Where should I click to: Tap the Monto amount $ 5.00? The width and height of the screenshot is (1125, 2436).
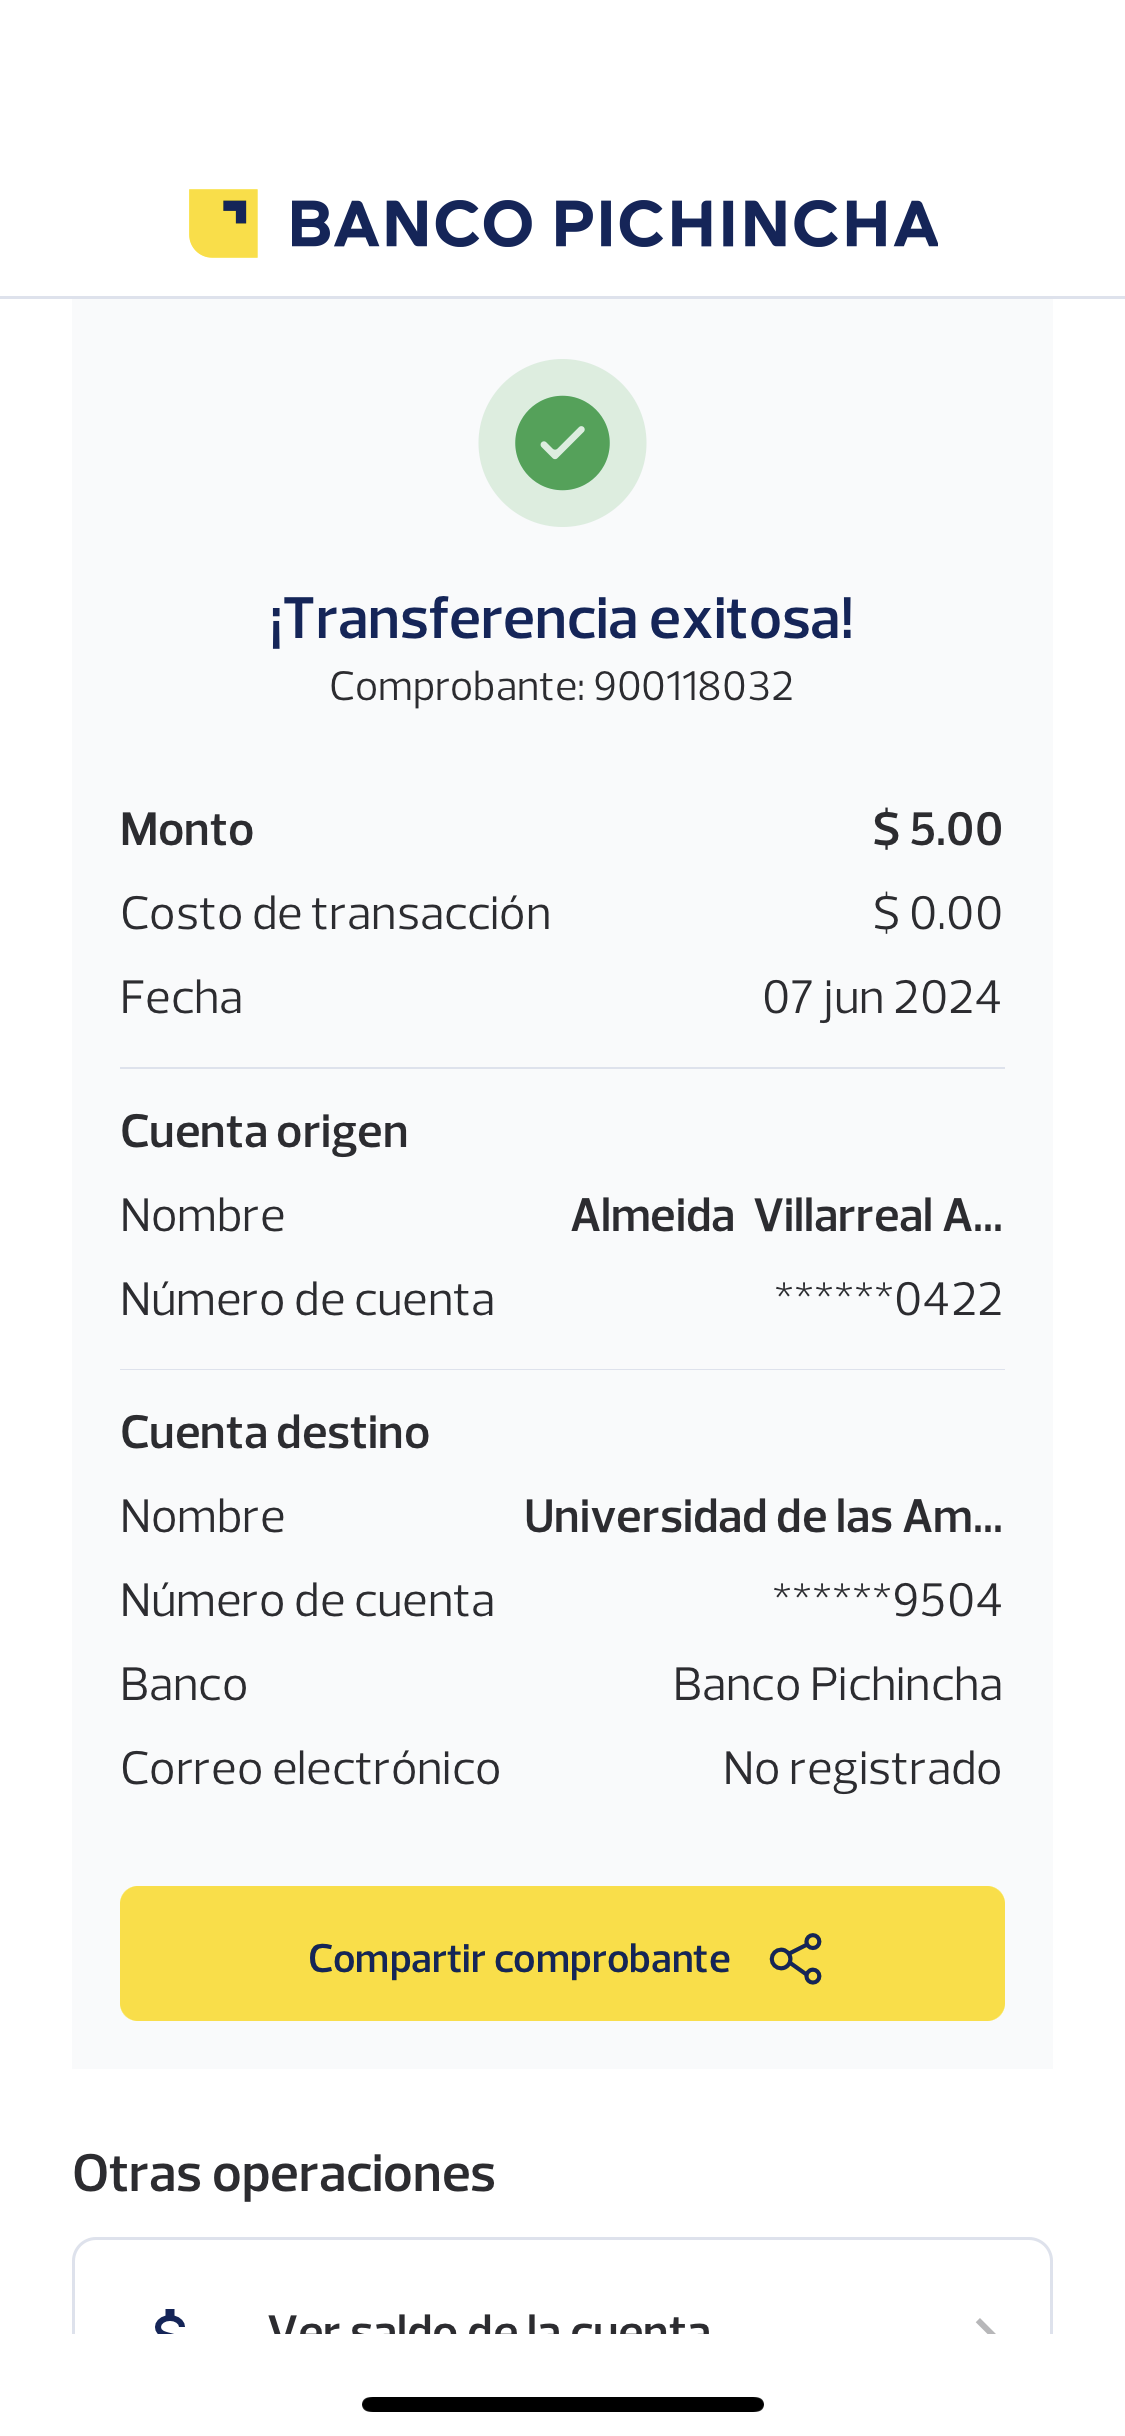[937, 830]
